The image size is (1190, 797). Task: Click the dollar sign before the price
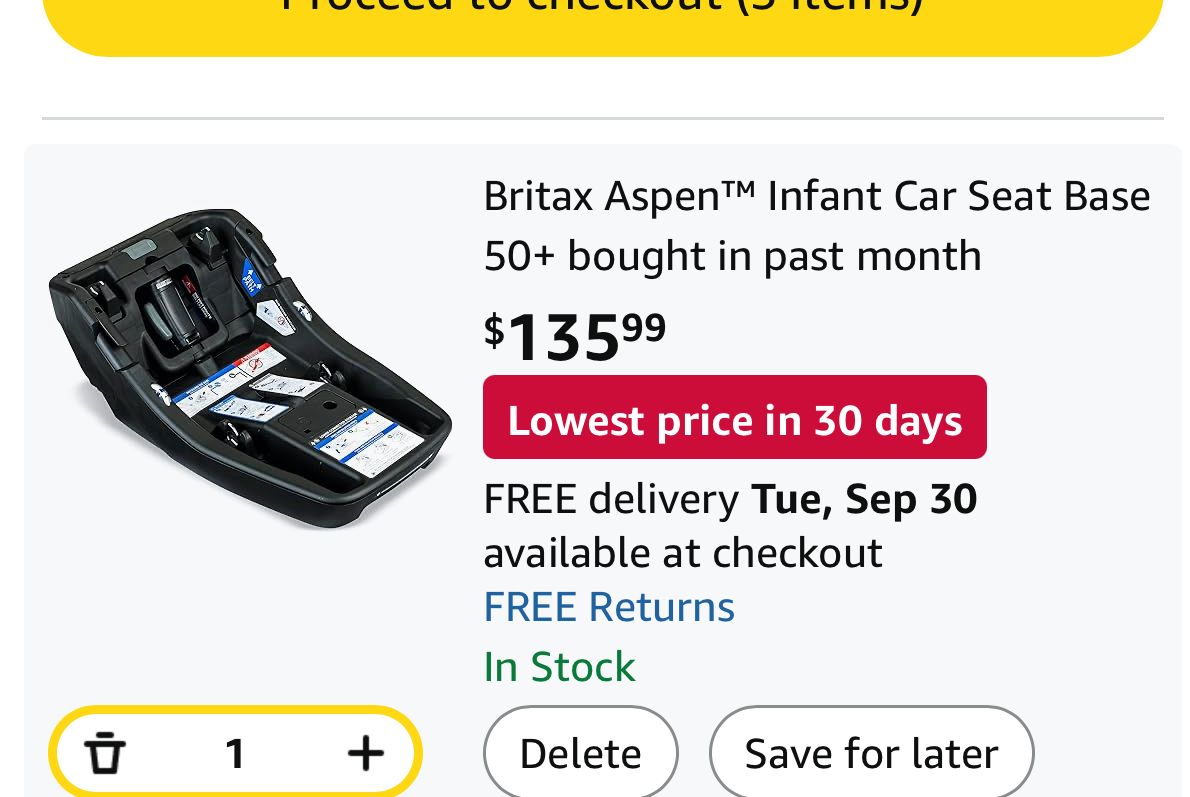click(494, 330)
